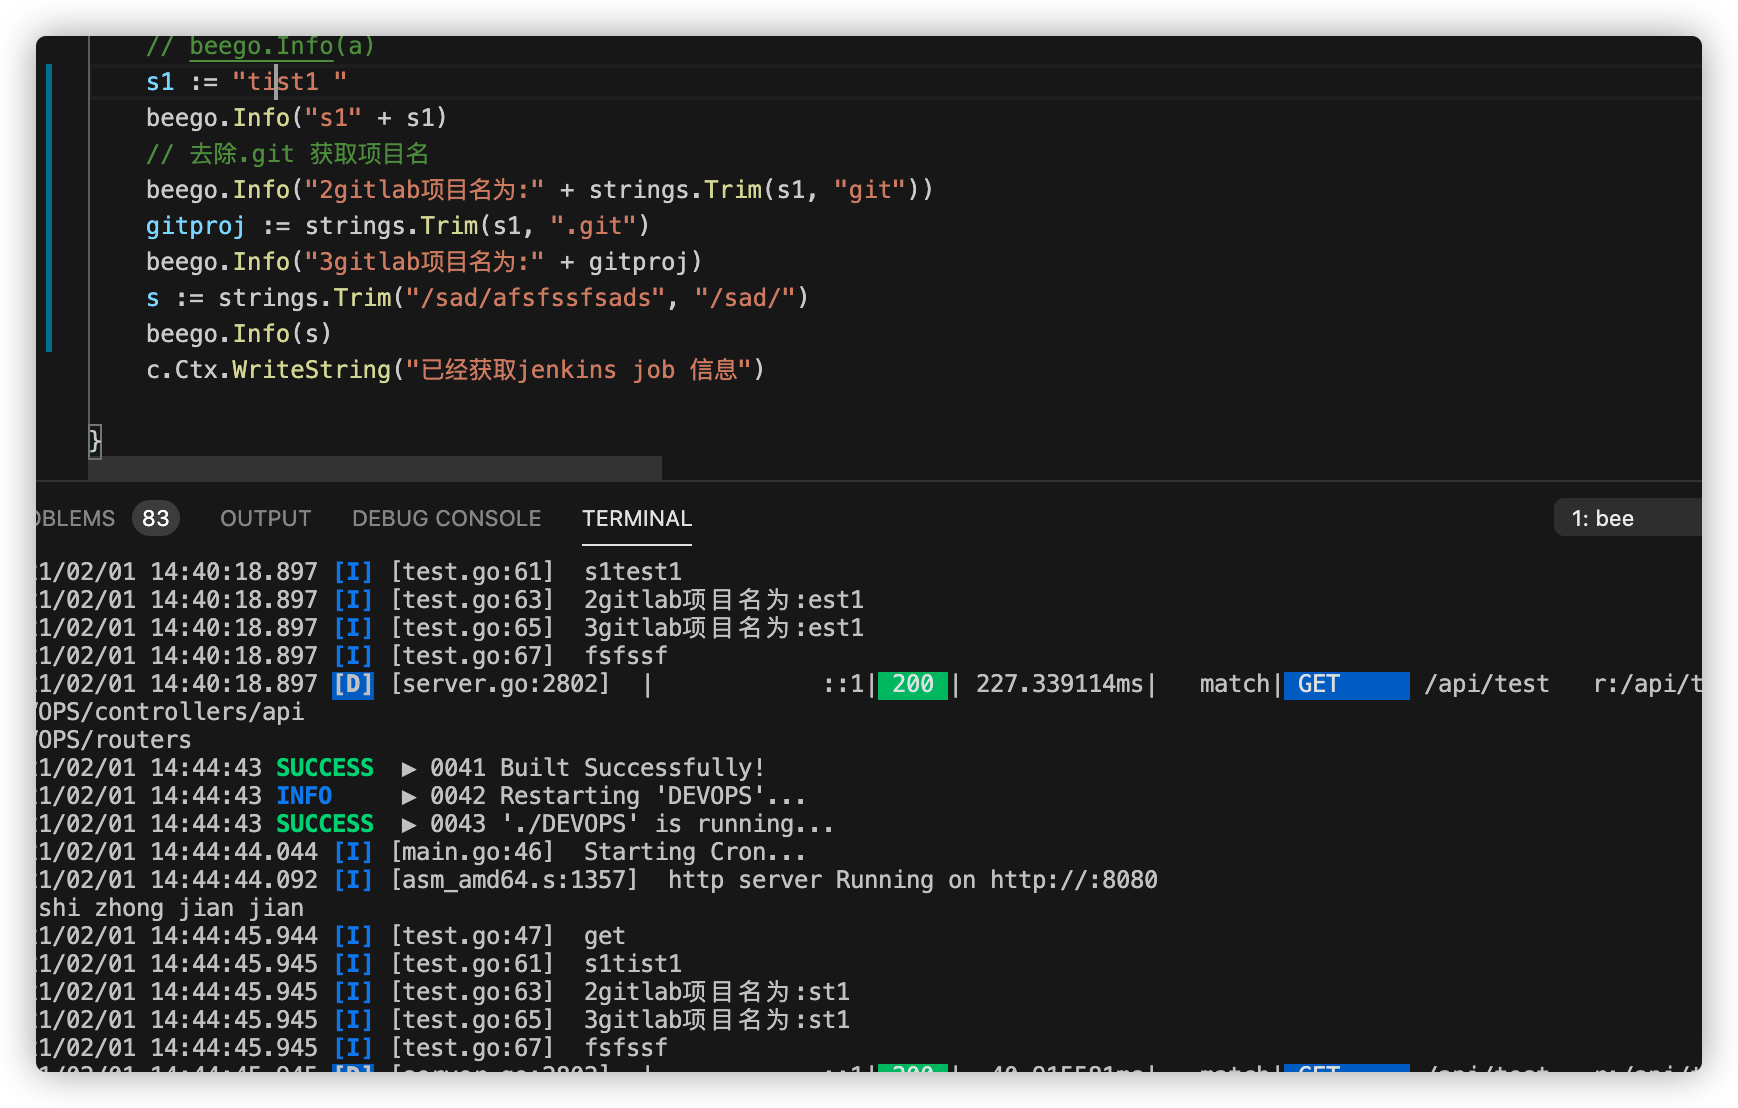
Task: Activate the TERMINAL tab
Action: click(636, 518)
